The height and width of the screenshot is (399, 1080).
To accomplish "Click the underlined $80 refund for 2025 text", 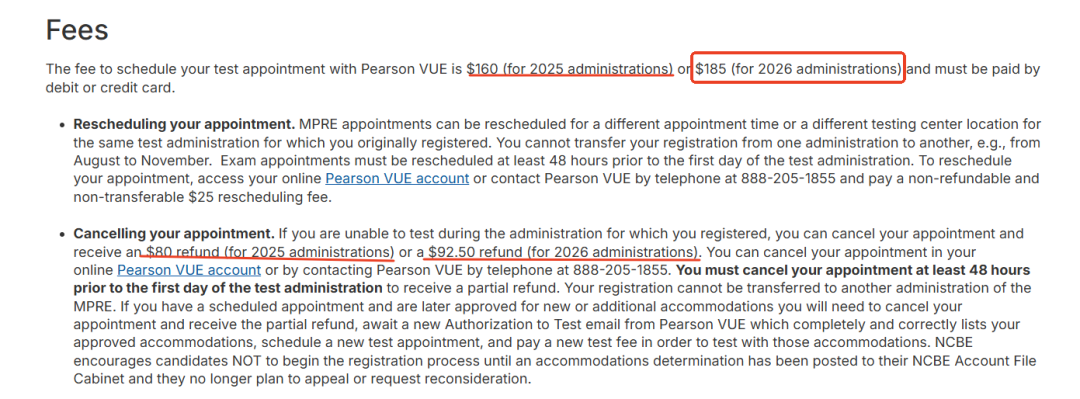I will [270, 252].
